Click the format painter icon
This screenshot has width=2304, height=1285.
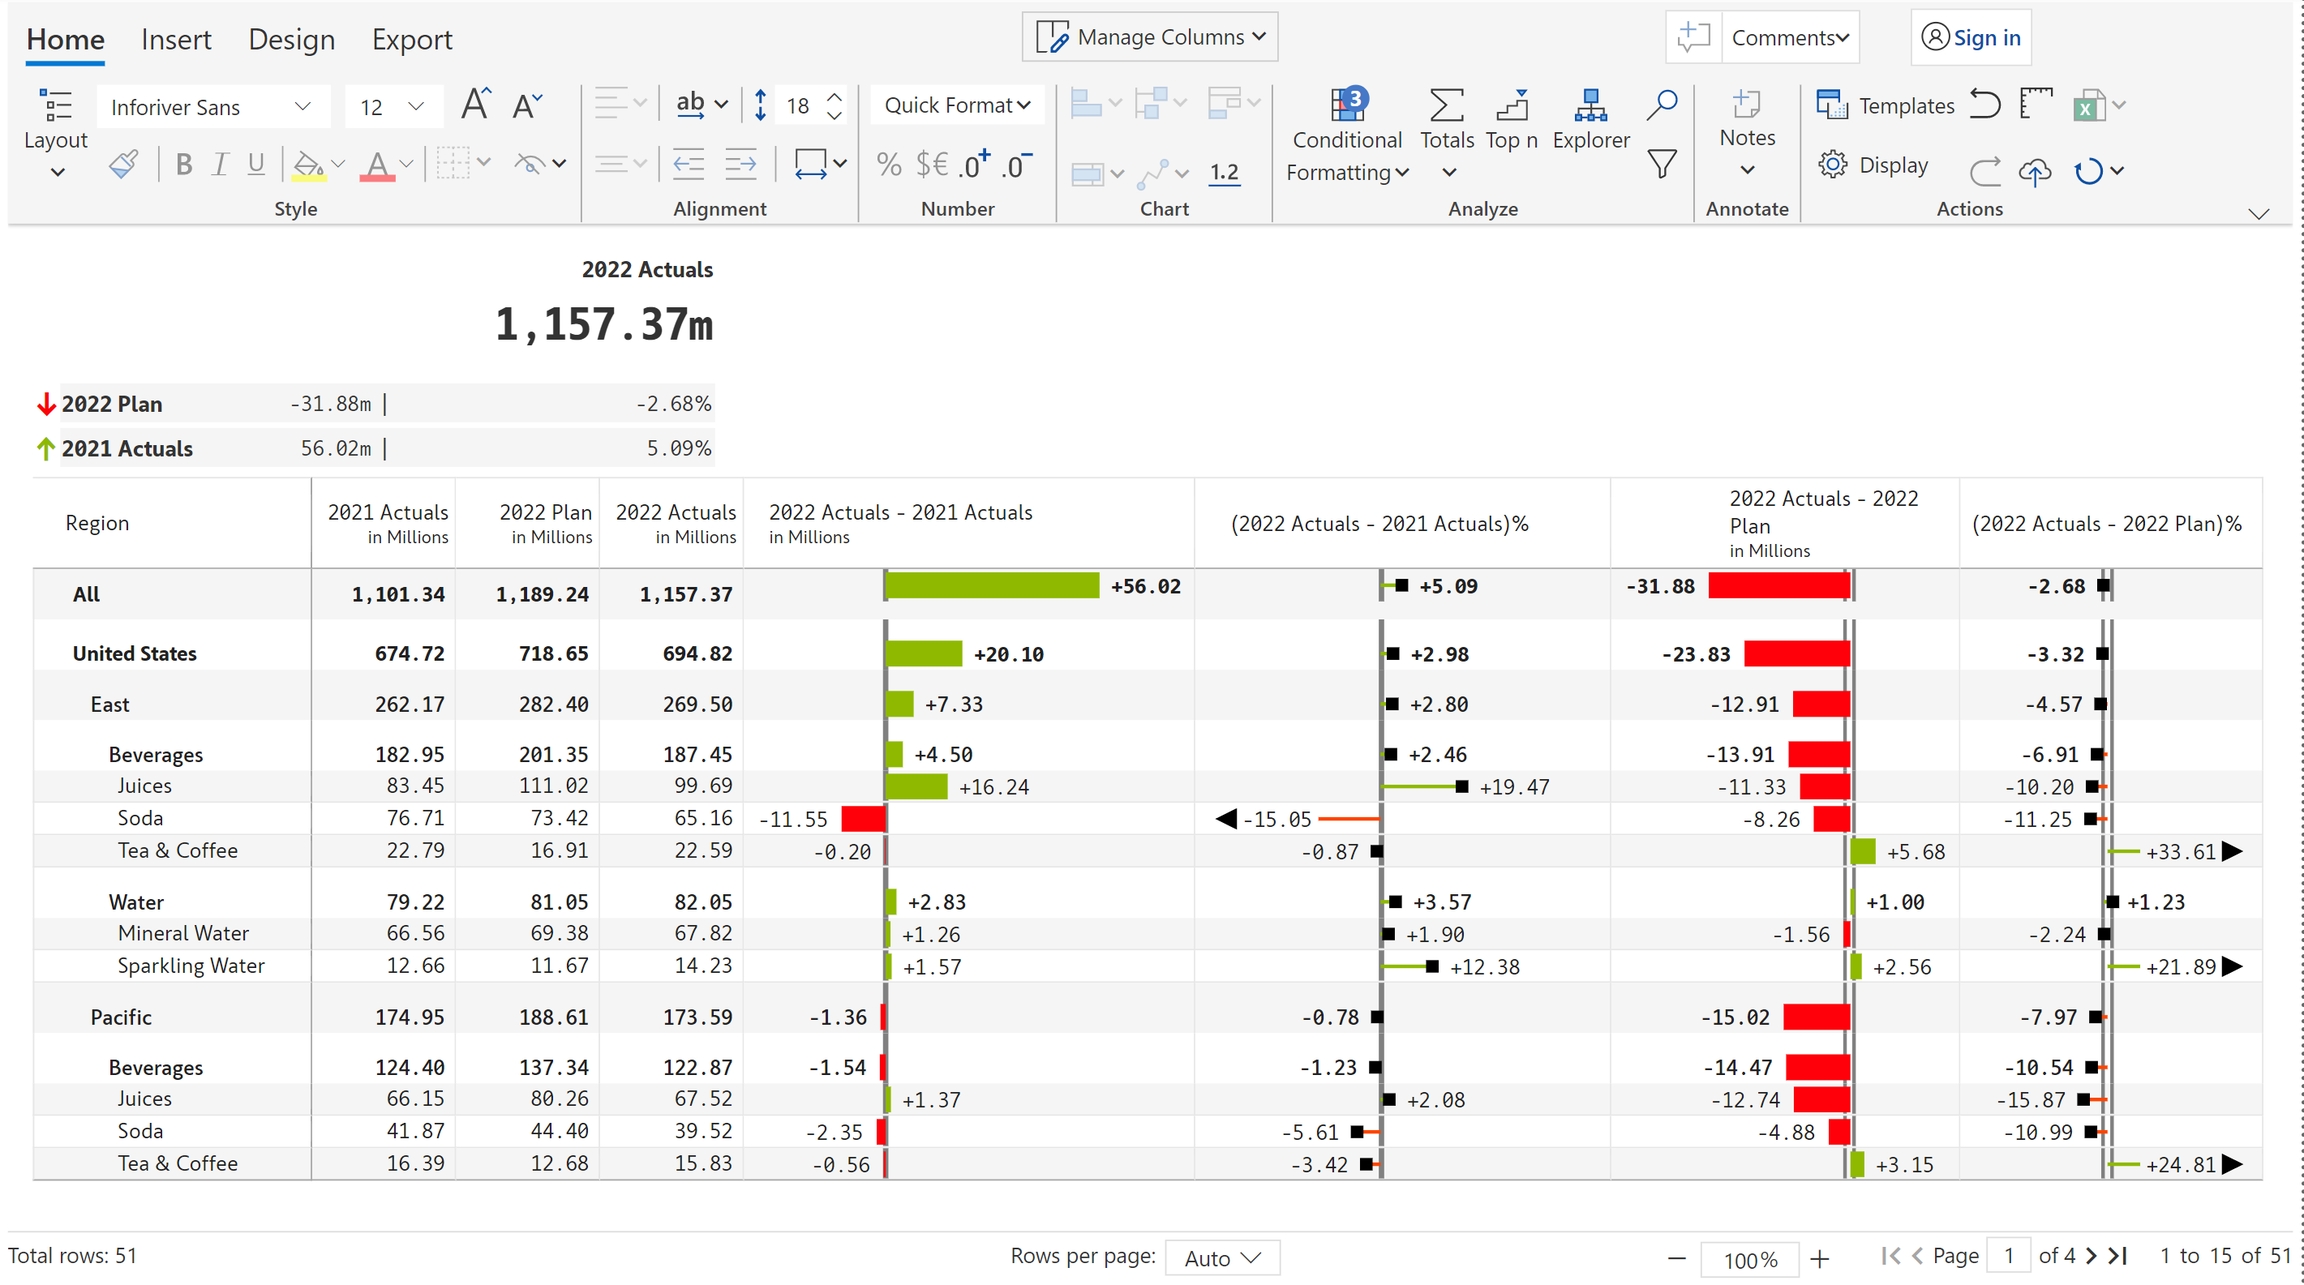(124, 165)
